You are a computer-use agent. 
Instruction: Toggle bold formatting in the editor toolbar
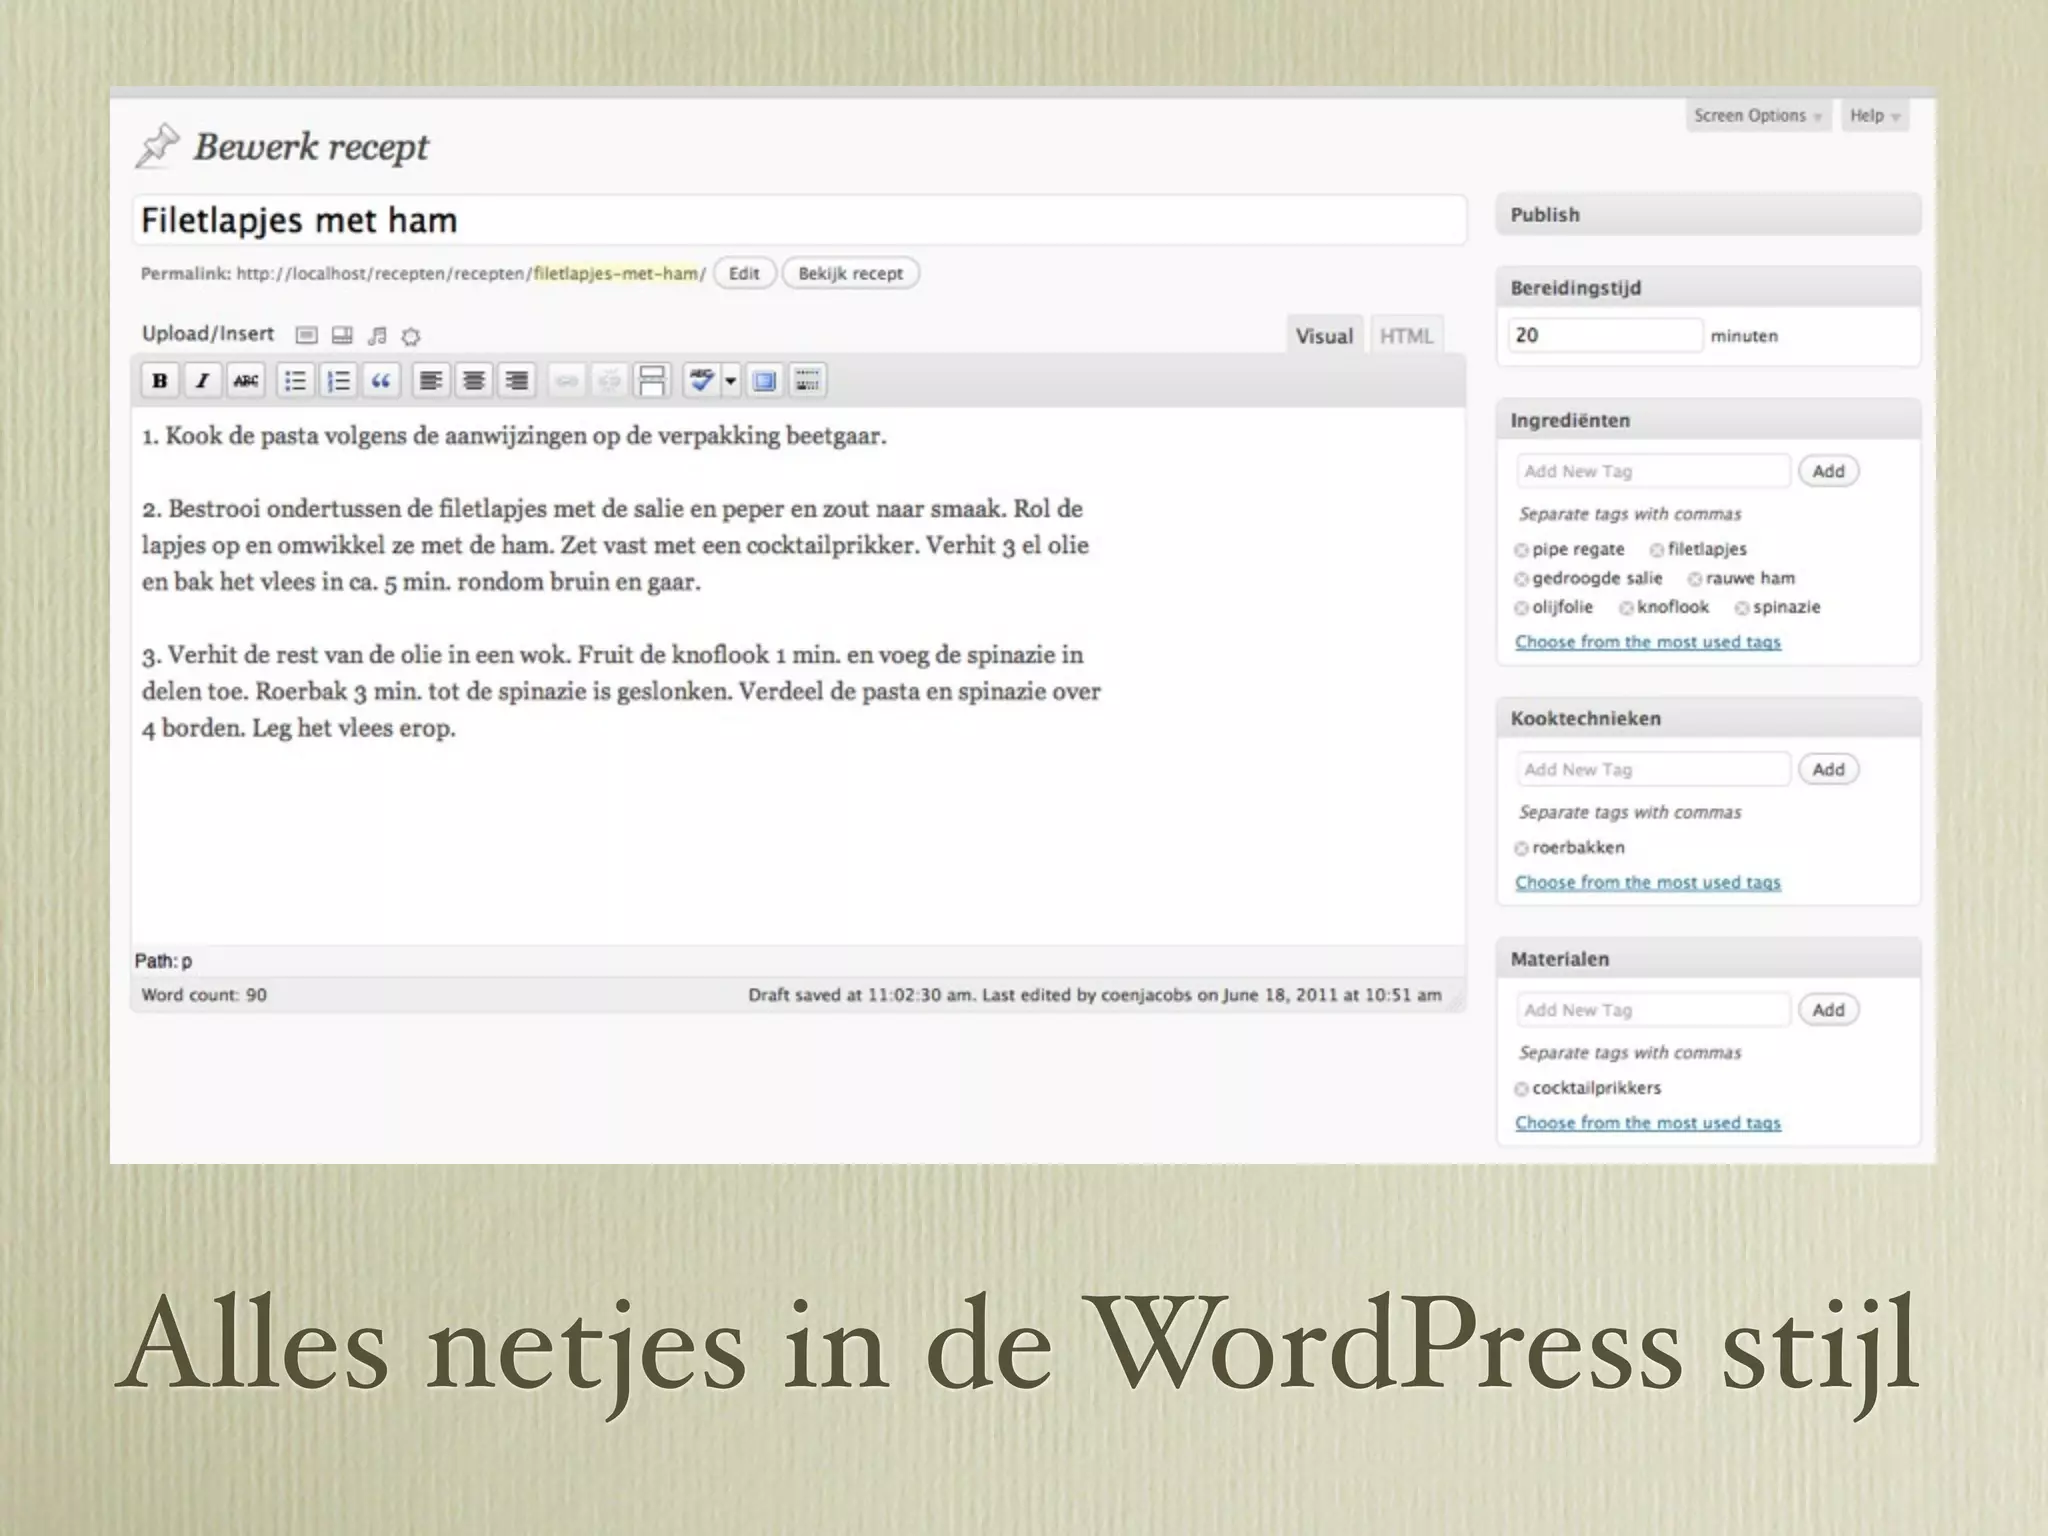159,381
